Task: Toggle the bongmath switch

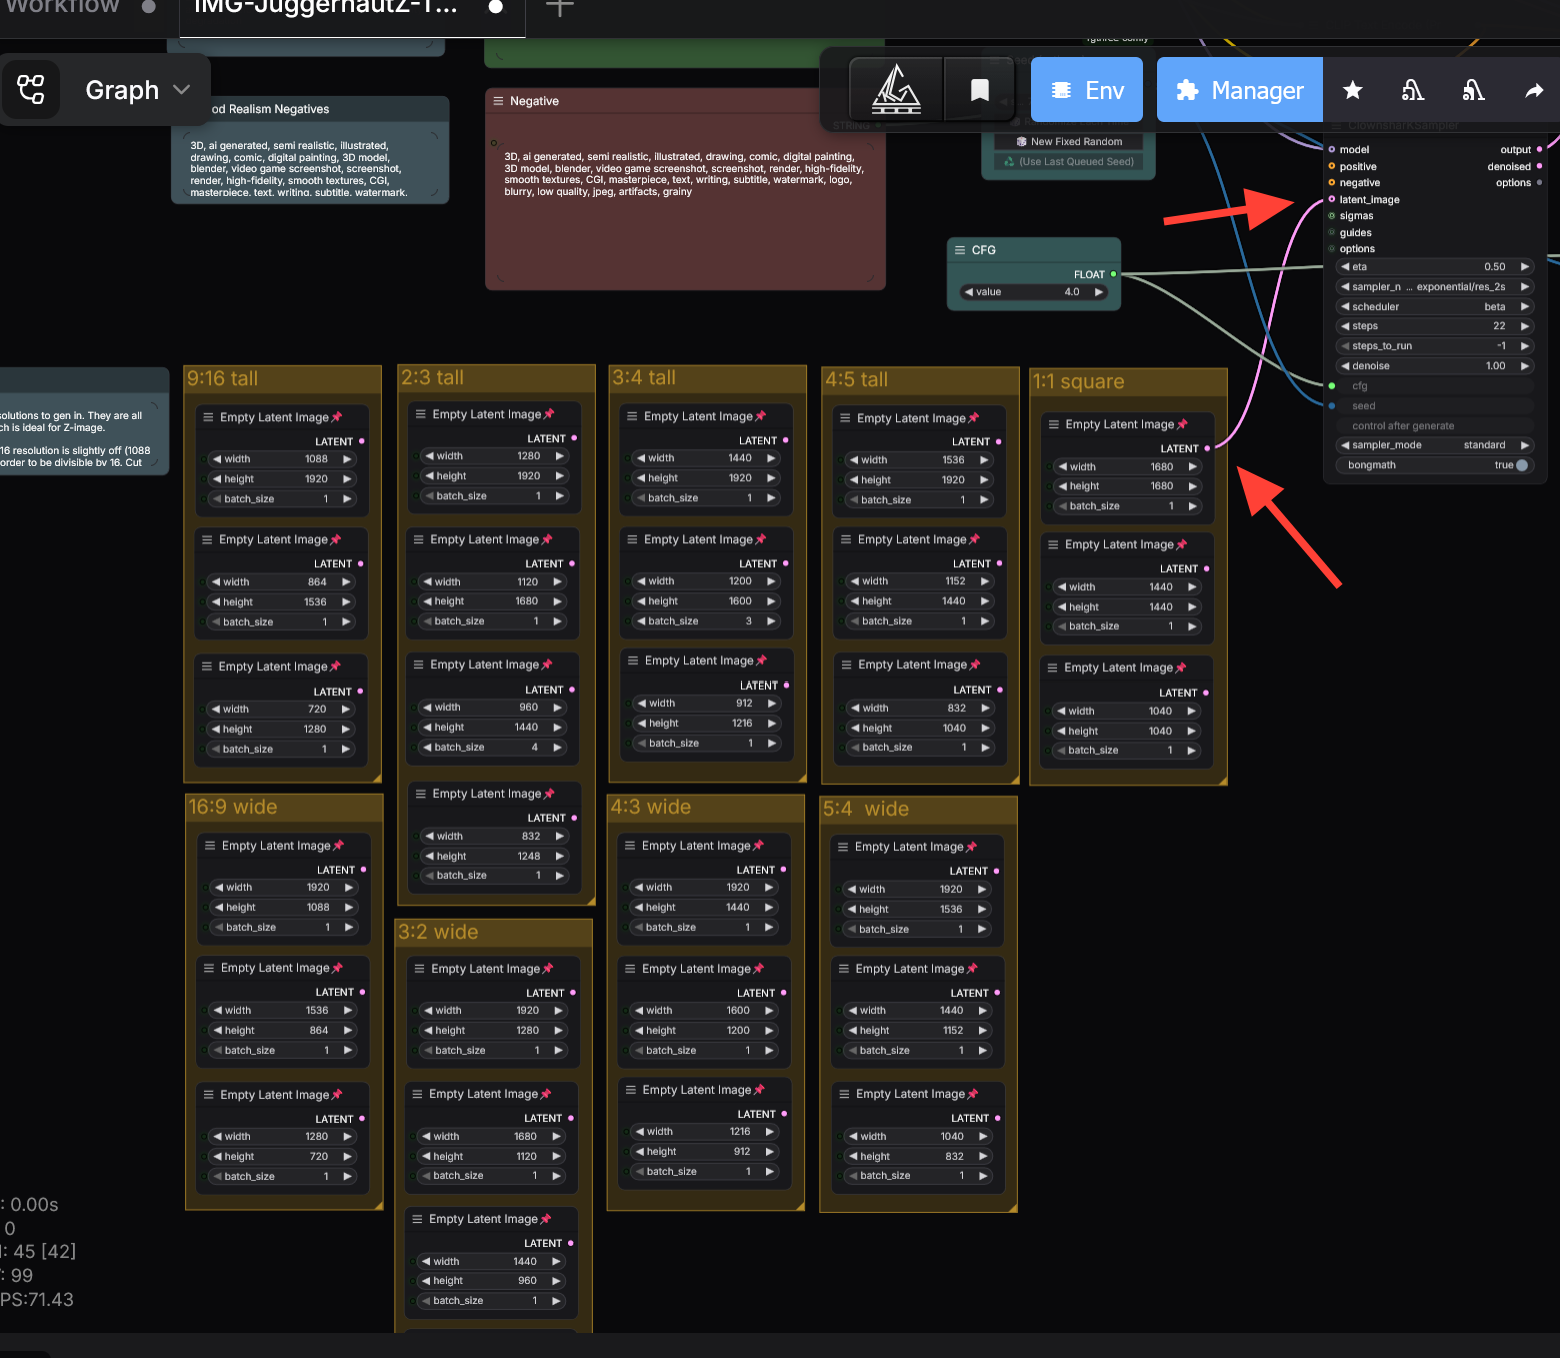Action: coord(1521,465)
